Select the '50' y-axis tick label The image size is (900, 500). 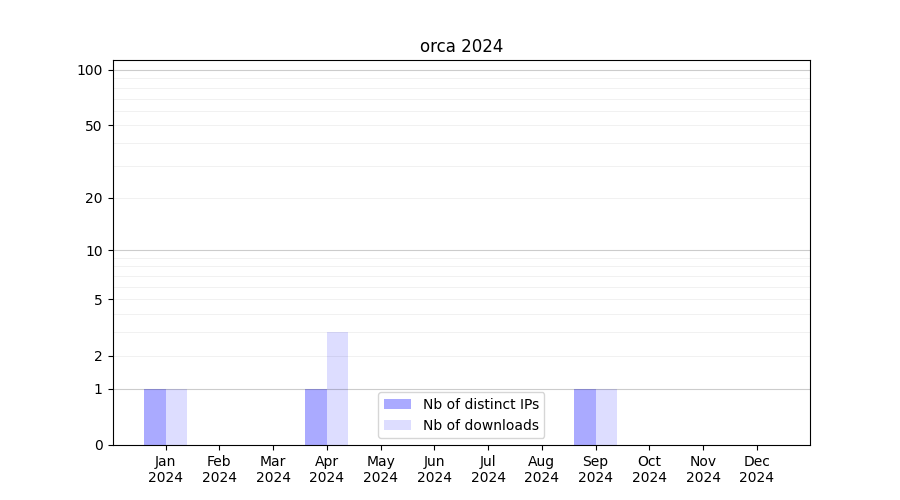click(x=93, y=126)
